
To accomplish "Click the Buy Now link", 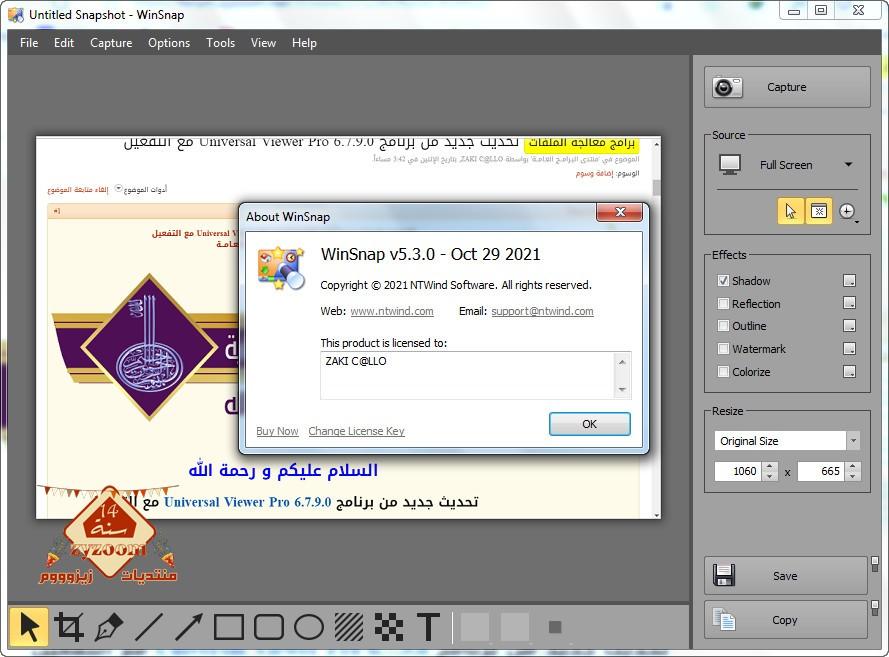I will (x=277, y=431).
